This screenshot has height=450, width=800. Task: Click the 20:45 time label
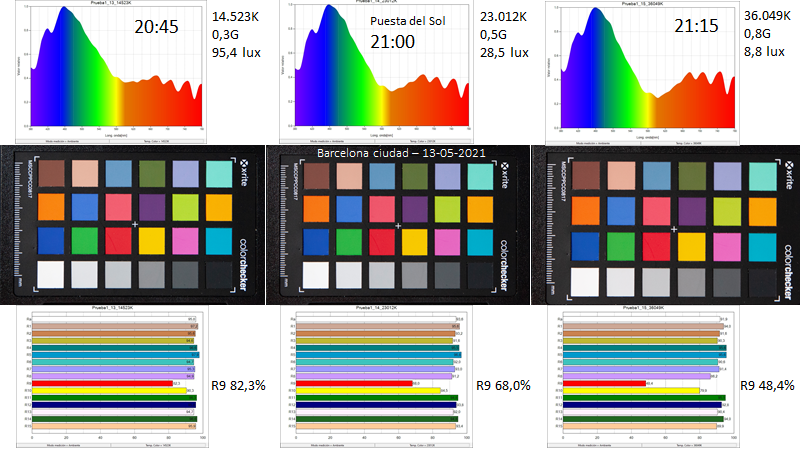pos(156,27)
